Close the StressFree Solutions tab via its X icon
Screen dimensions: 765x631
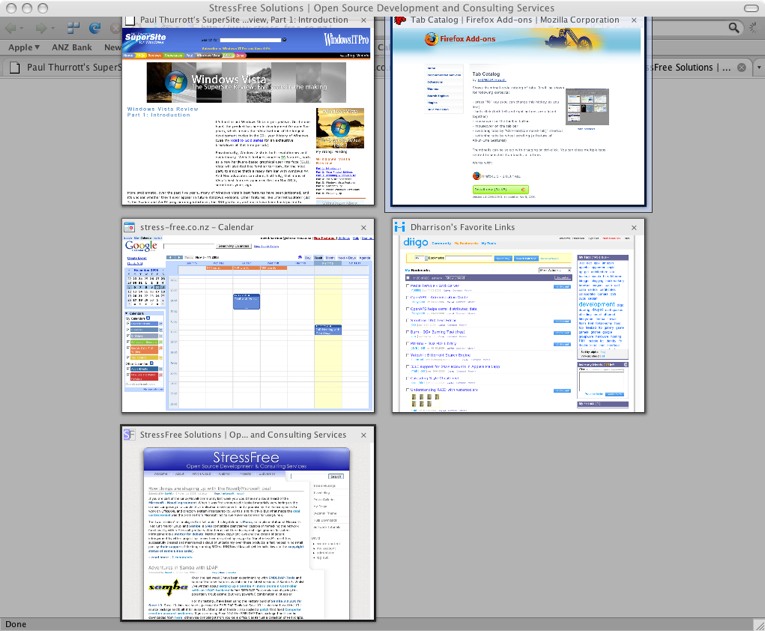coord(741,67)
